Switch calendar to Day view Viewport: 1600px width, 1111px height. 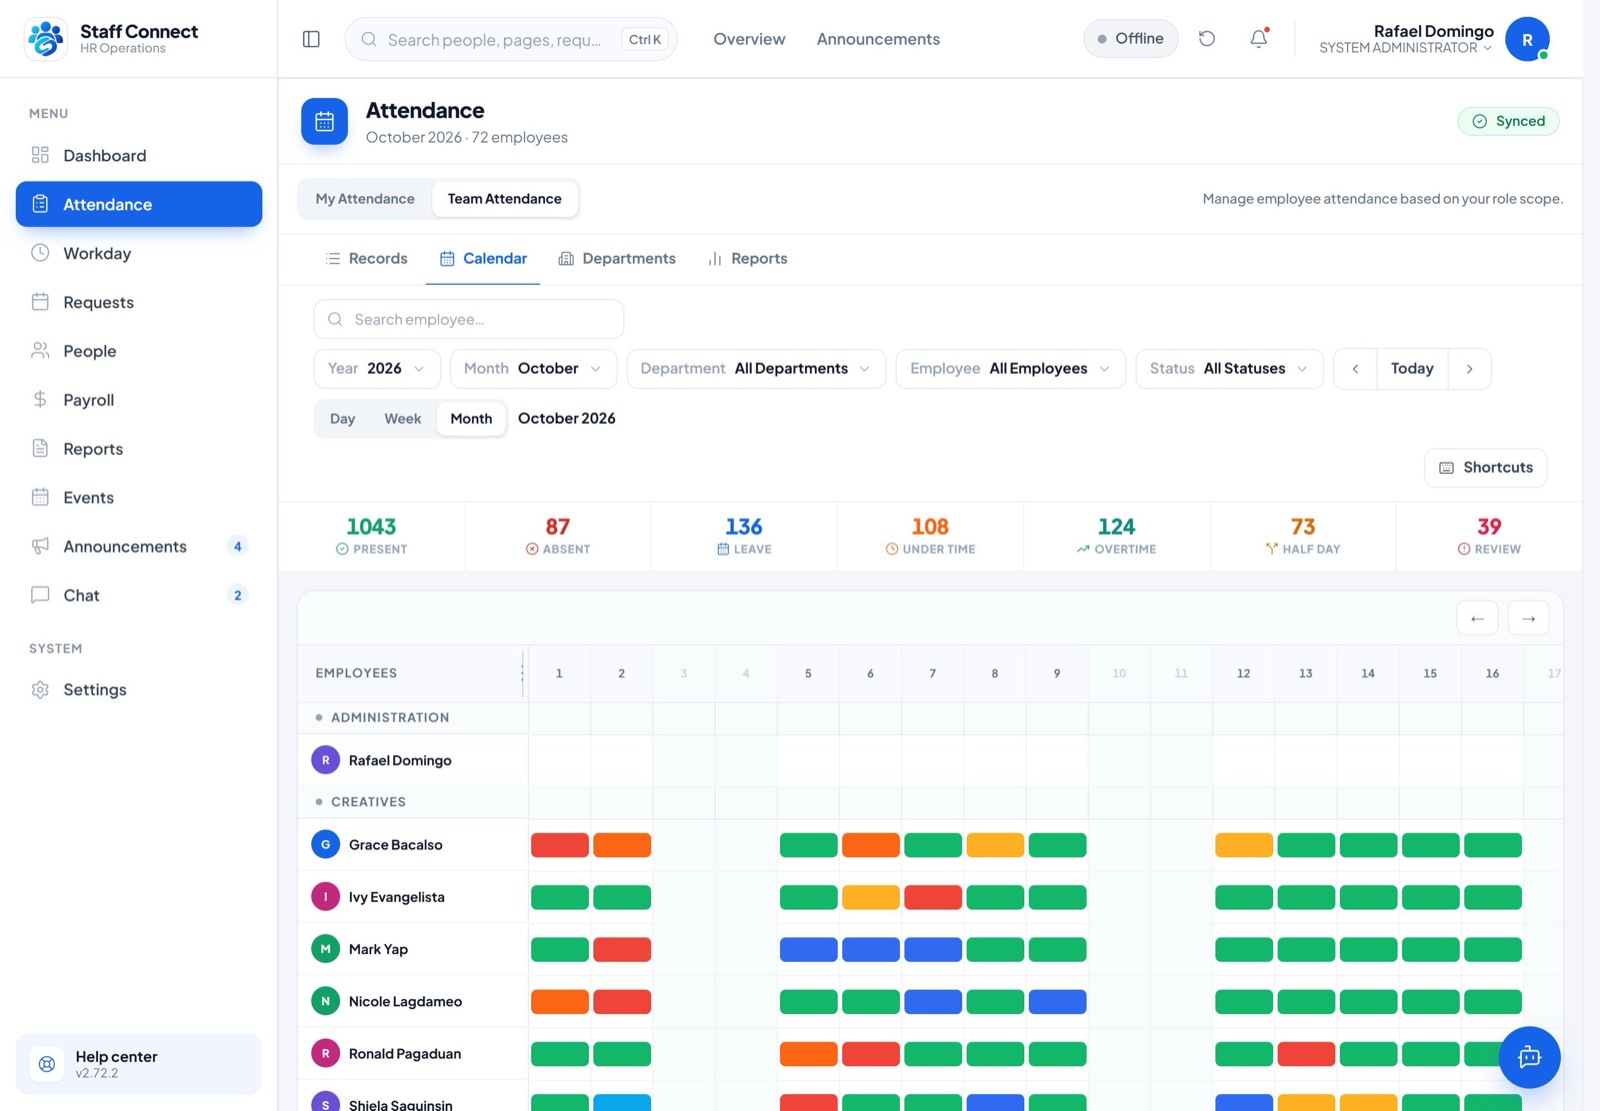[343, 419]
